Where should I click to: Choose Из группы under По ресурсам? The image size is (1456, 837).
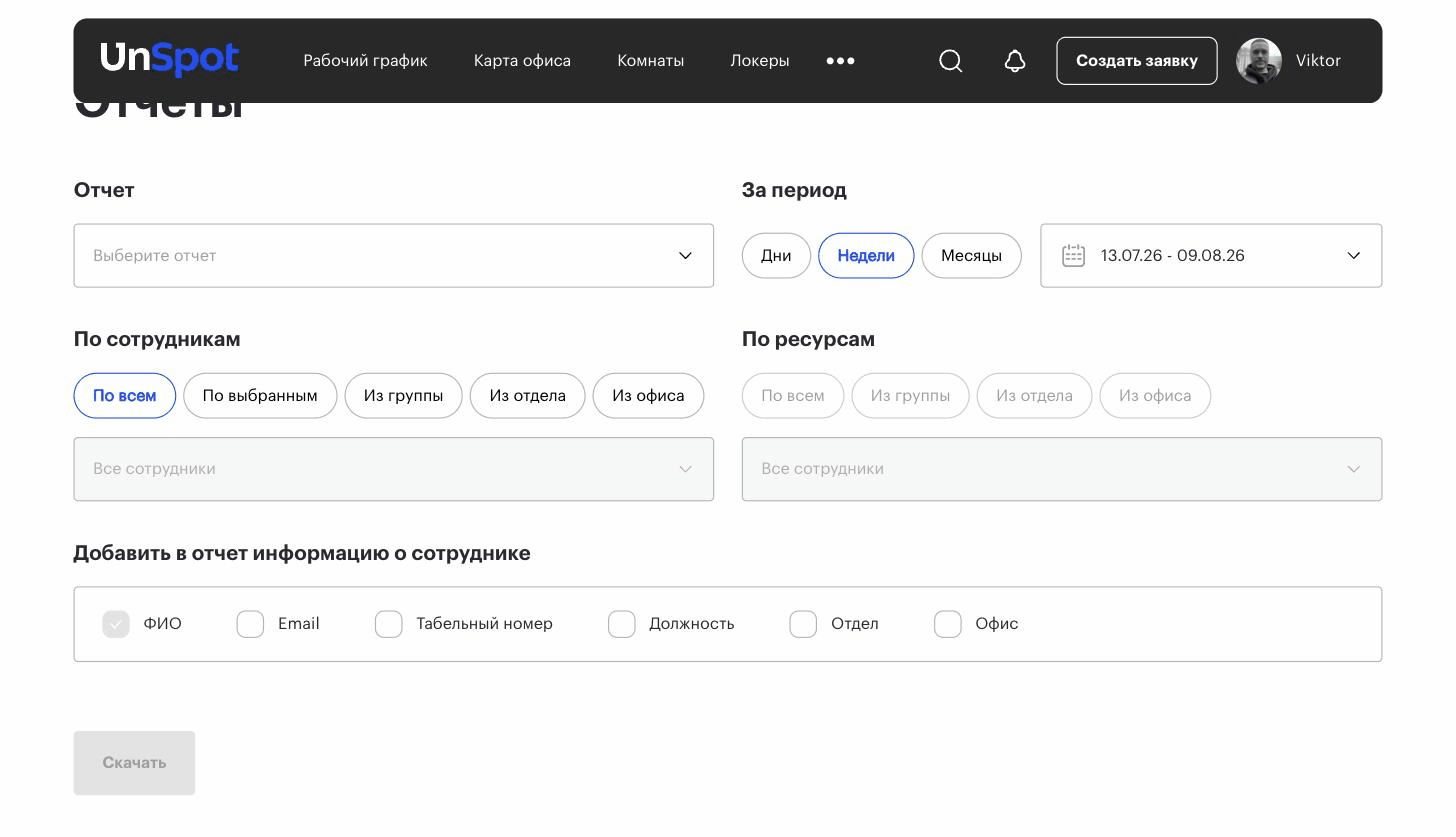(x=910, y=396)
